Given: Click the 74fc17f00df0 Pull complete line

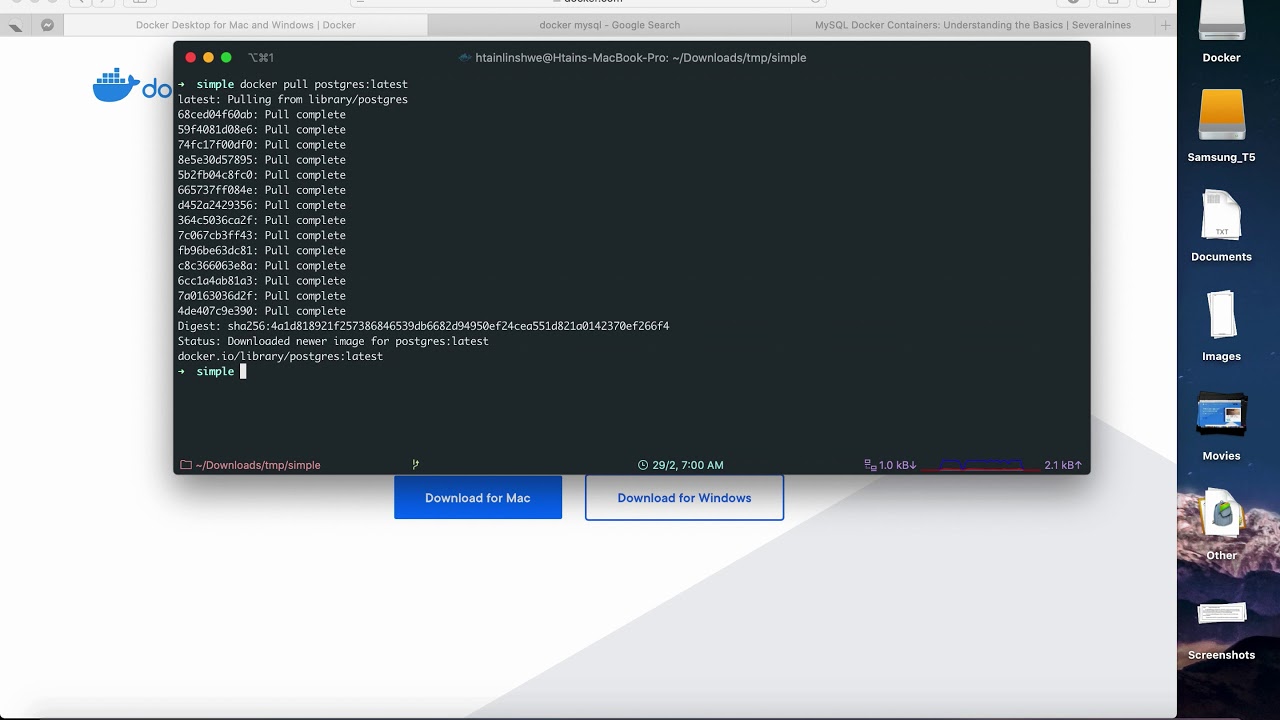Looking at the screenshot, I should pos(262,144).
